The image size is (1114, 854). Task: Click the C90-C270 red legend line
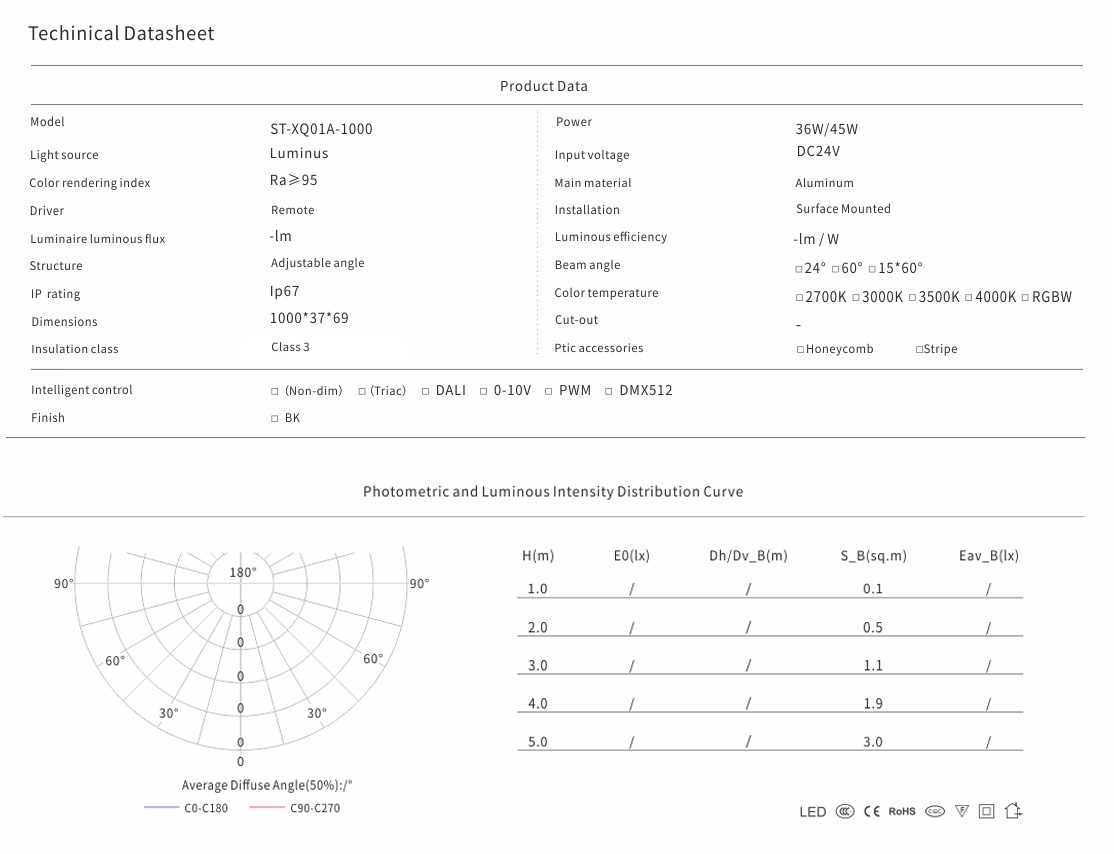(x=267, y=808)
